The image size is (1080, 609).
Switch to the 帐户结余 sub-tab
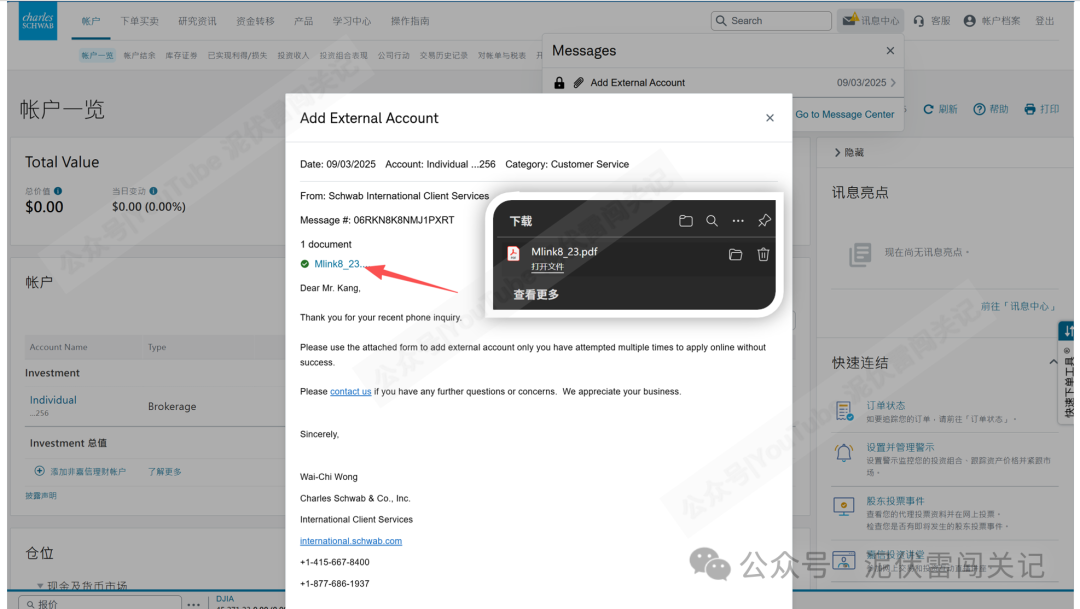point(140,55)
